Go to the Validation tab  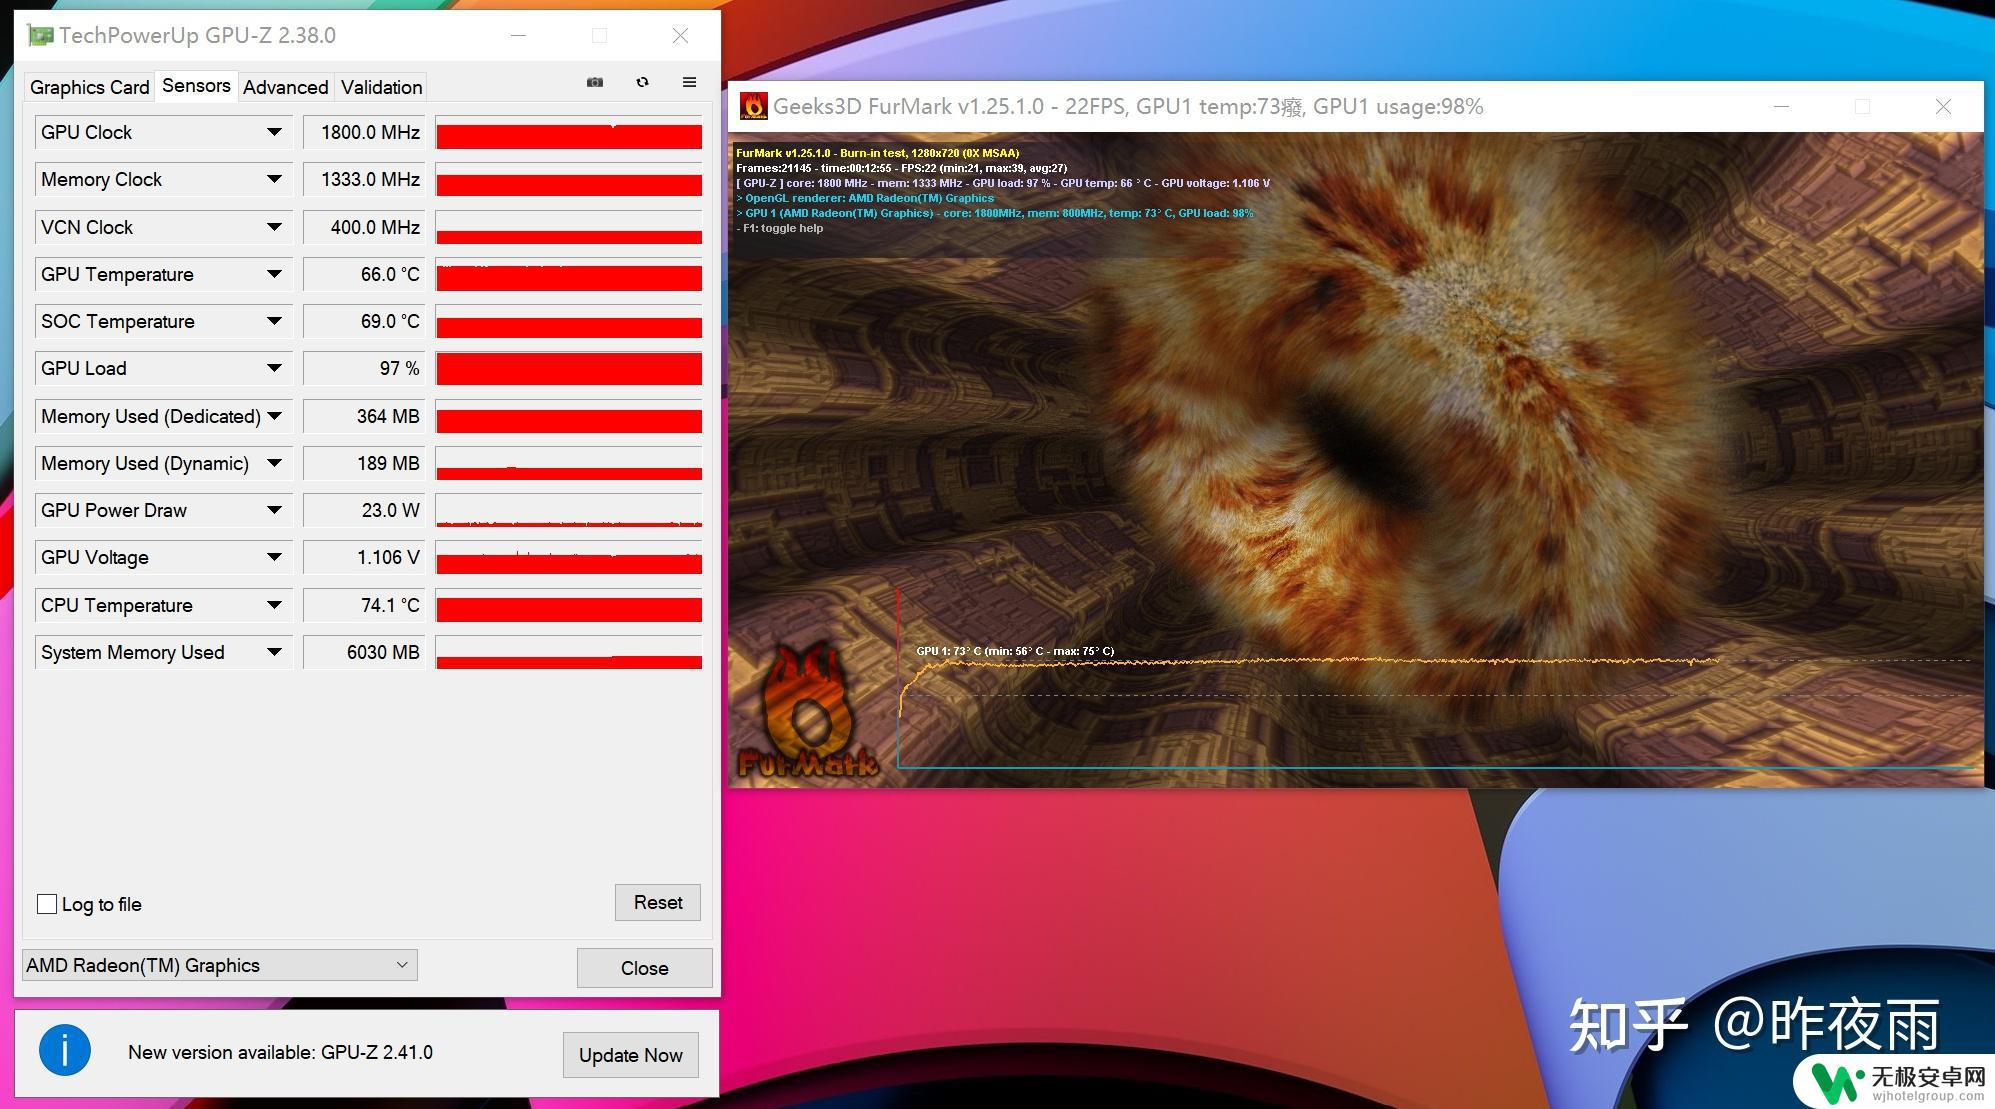coord(381,87)
